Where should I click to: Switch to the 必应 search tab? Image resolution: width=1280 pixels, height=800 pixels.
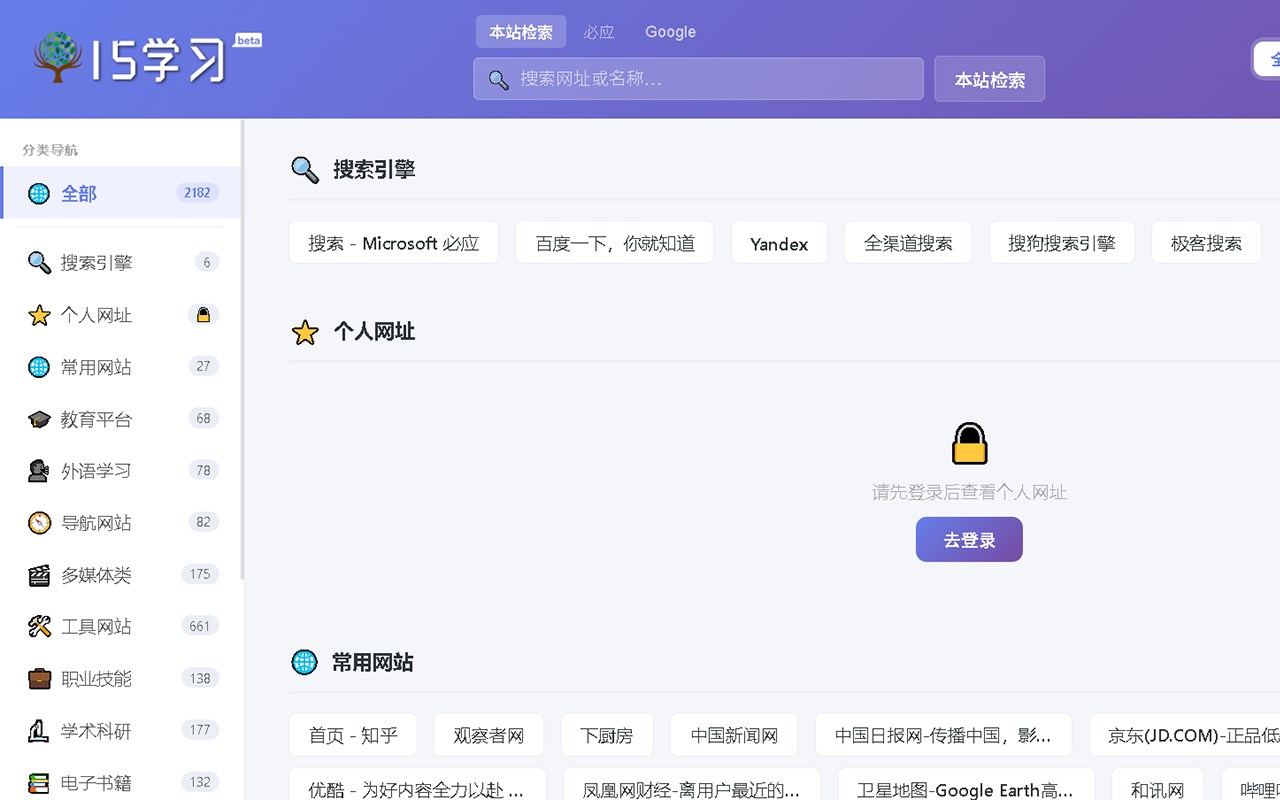599,32
